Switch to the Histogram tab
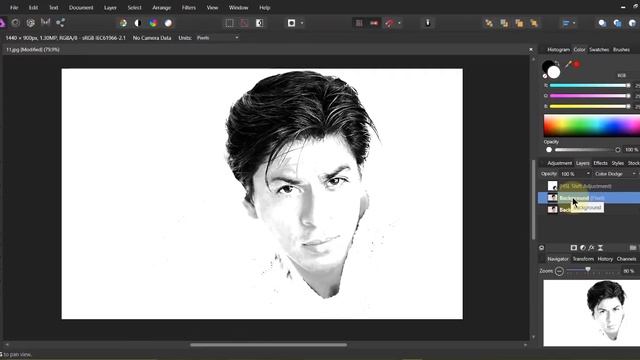Viewport: 640px width, 360px height. click(558, 49)
